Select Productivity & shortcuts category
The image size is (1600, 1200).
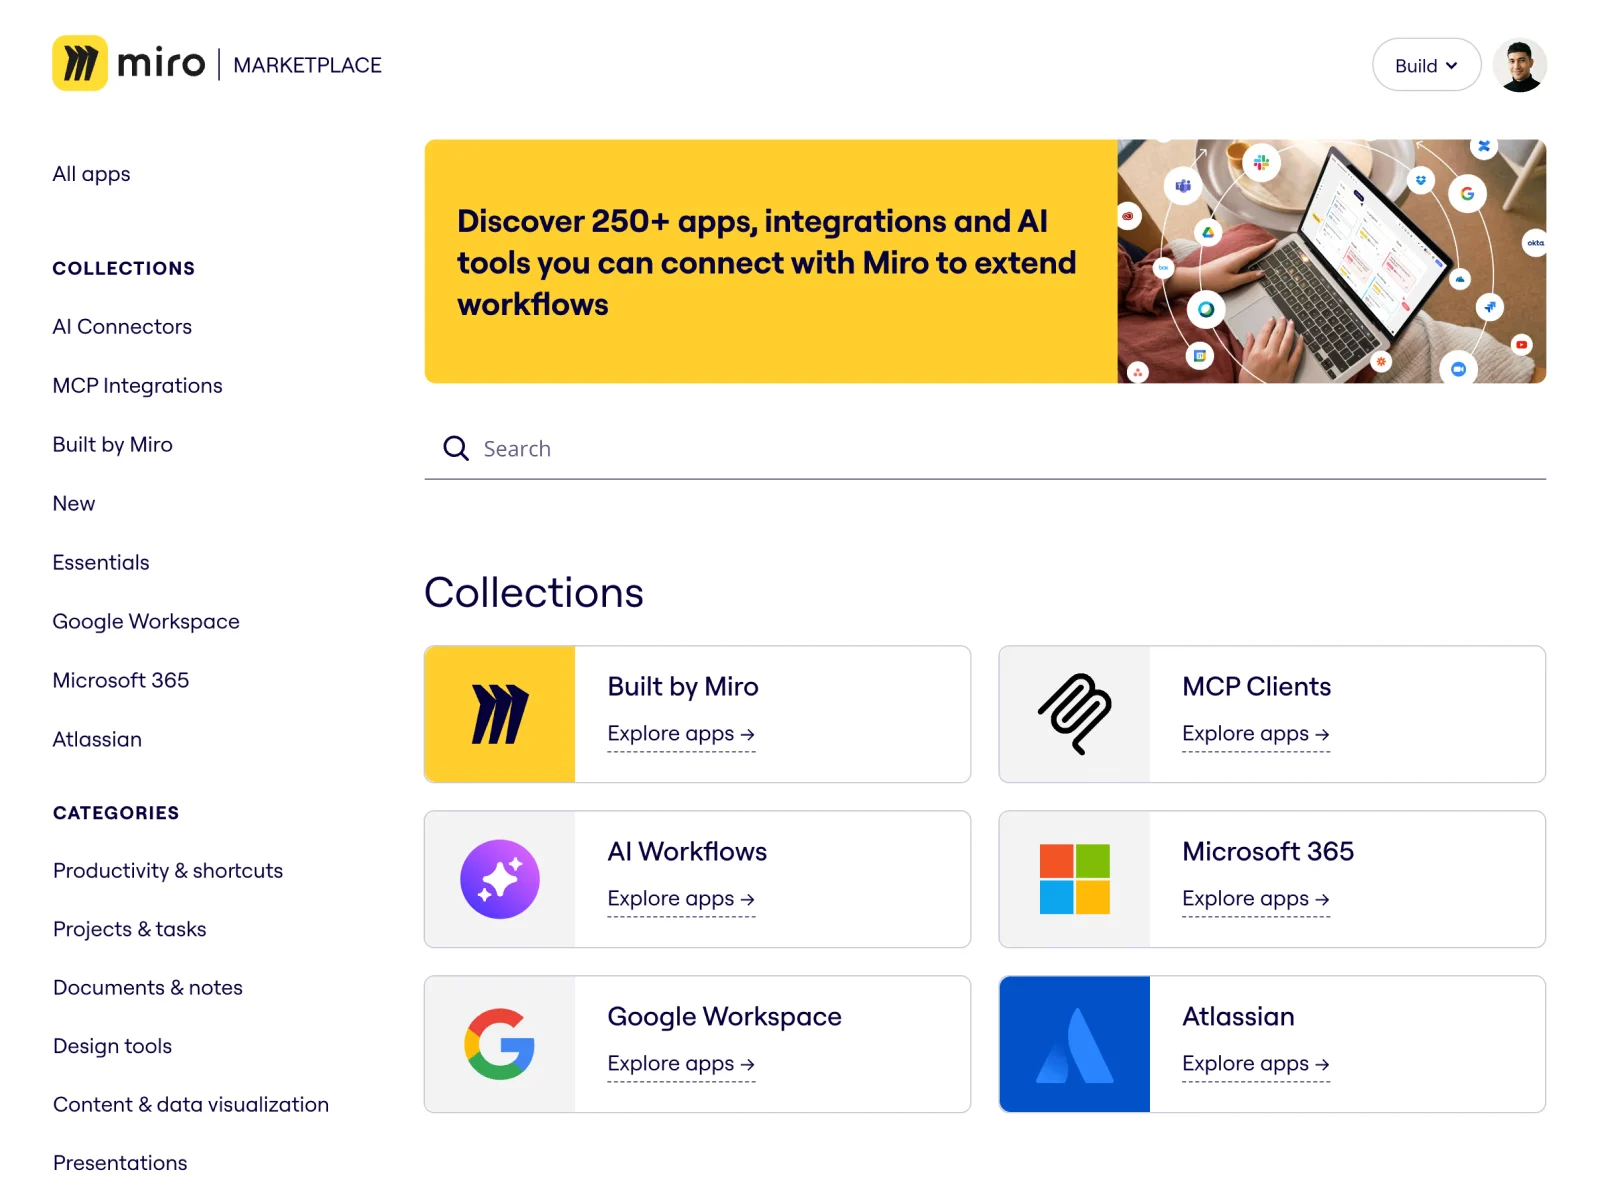(x=168, y=871)
